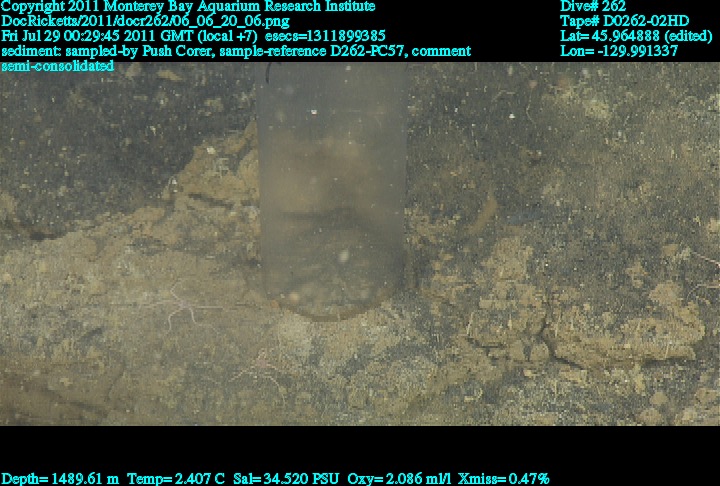Click the copyright line mentioning Monterey Bay Aquarium Research Institute
Image resolution: width=720 pixels, height=486 pixels.
click(x=188, y=6)
